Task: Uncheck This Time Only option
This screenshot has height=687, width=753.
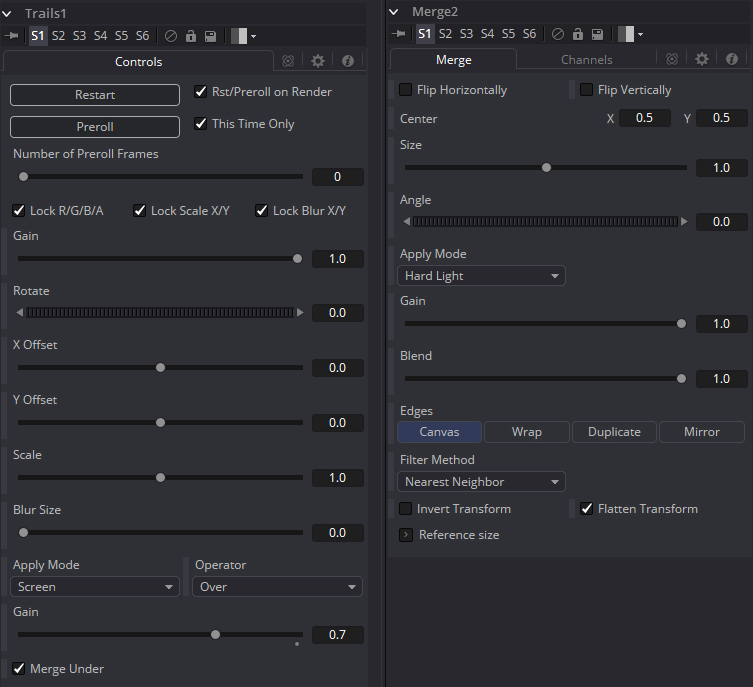Action: point(200,123)
